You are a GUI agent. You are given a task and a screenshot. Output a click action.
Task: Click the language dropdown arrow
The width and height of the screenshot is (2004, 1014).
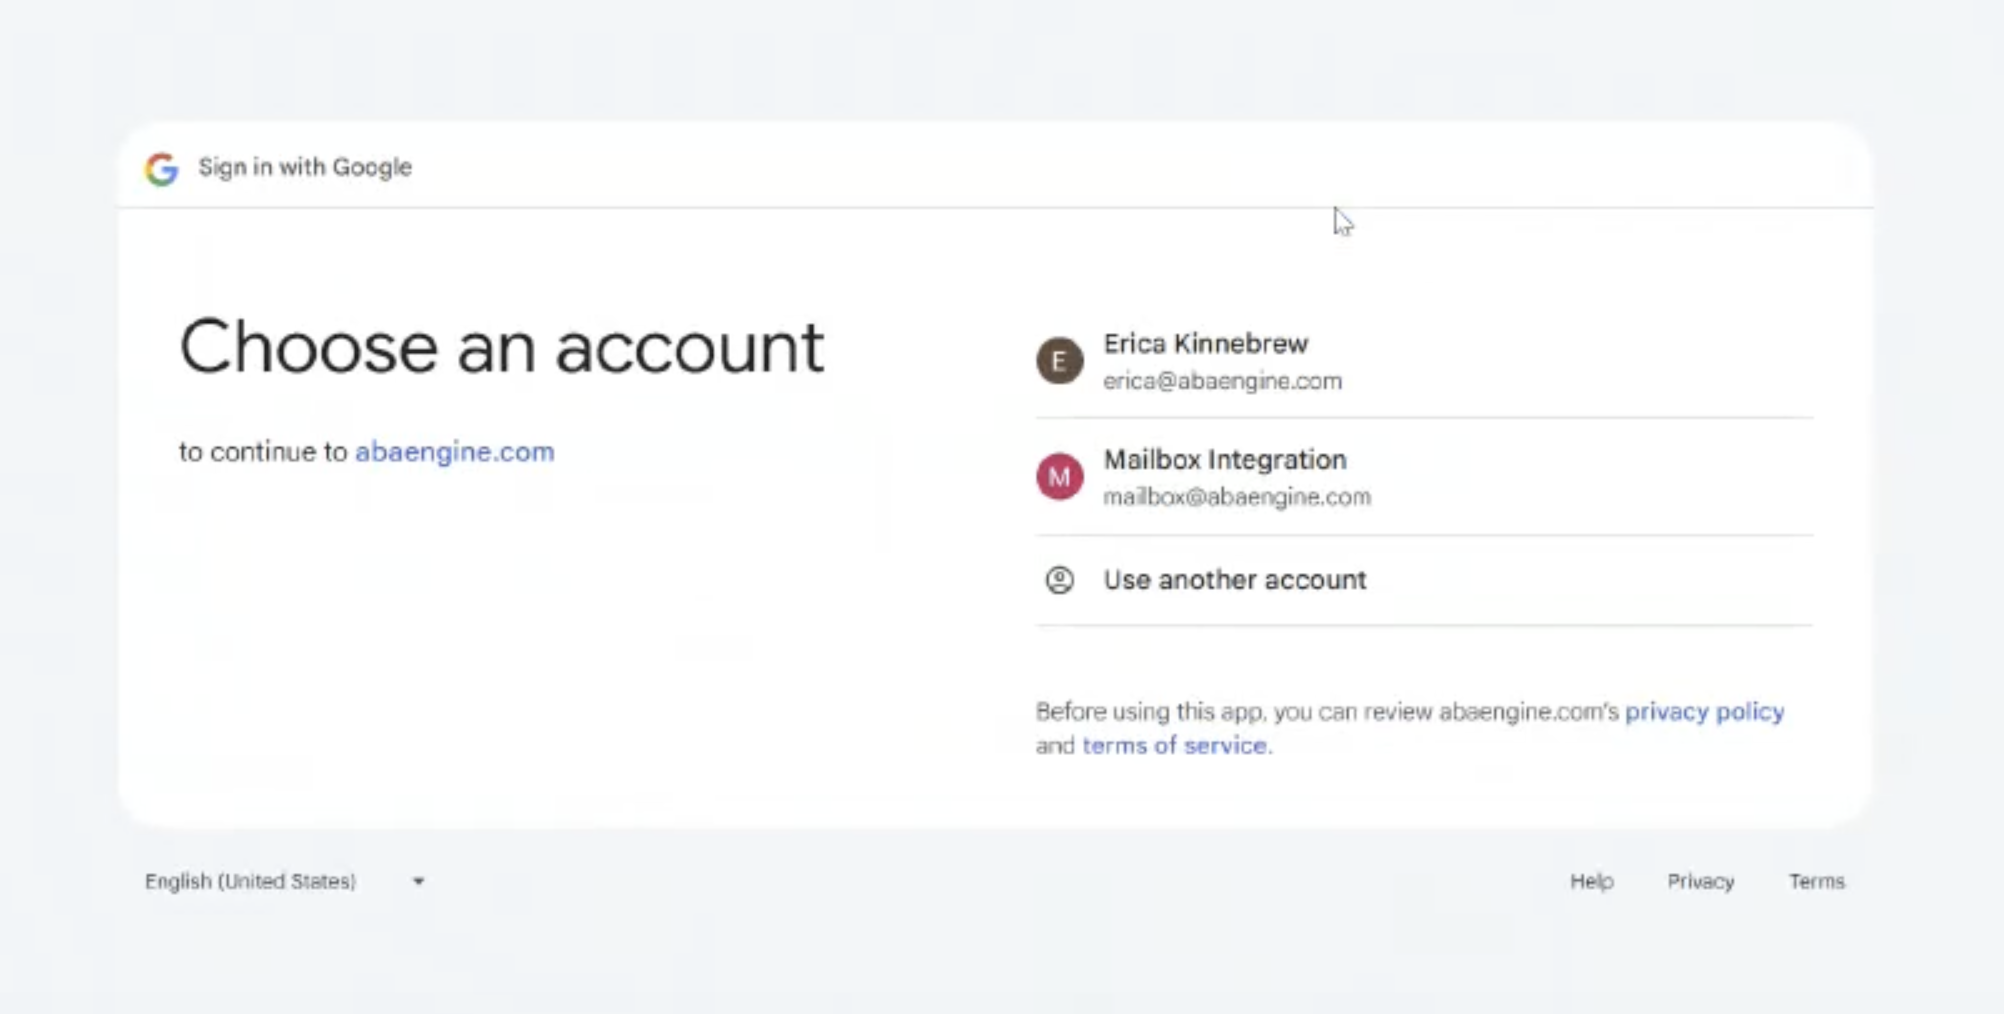tap(418, 881)
